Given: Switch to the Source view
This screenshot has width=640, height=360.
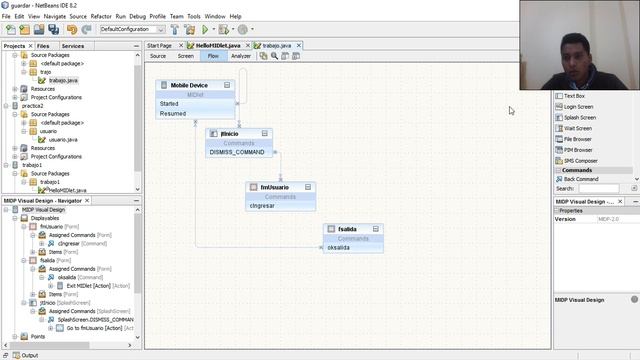Looking at the screenshot, I should (x=158, y=56).
